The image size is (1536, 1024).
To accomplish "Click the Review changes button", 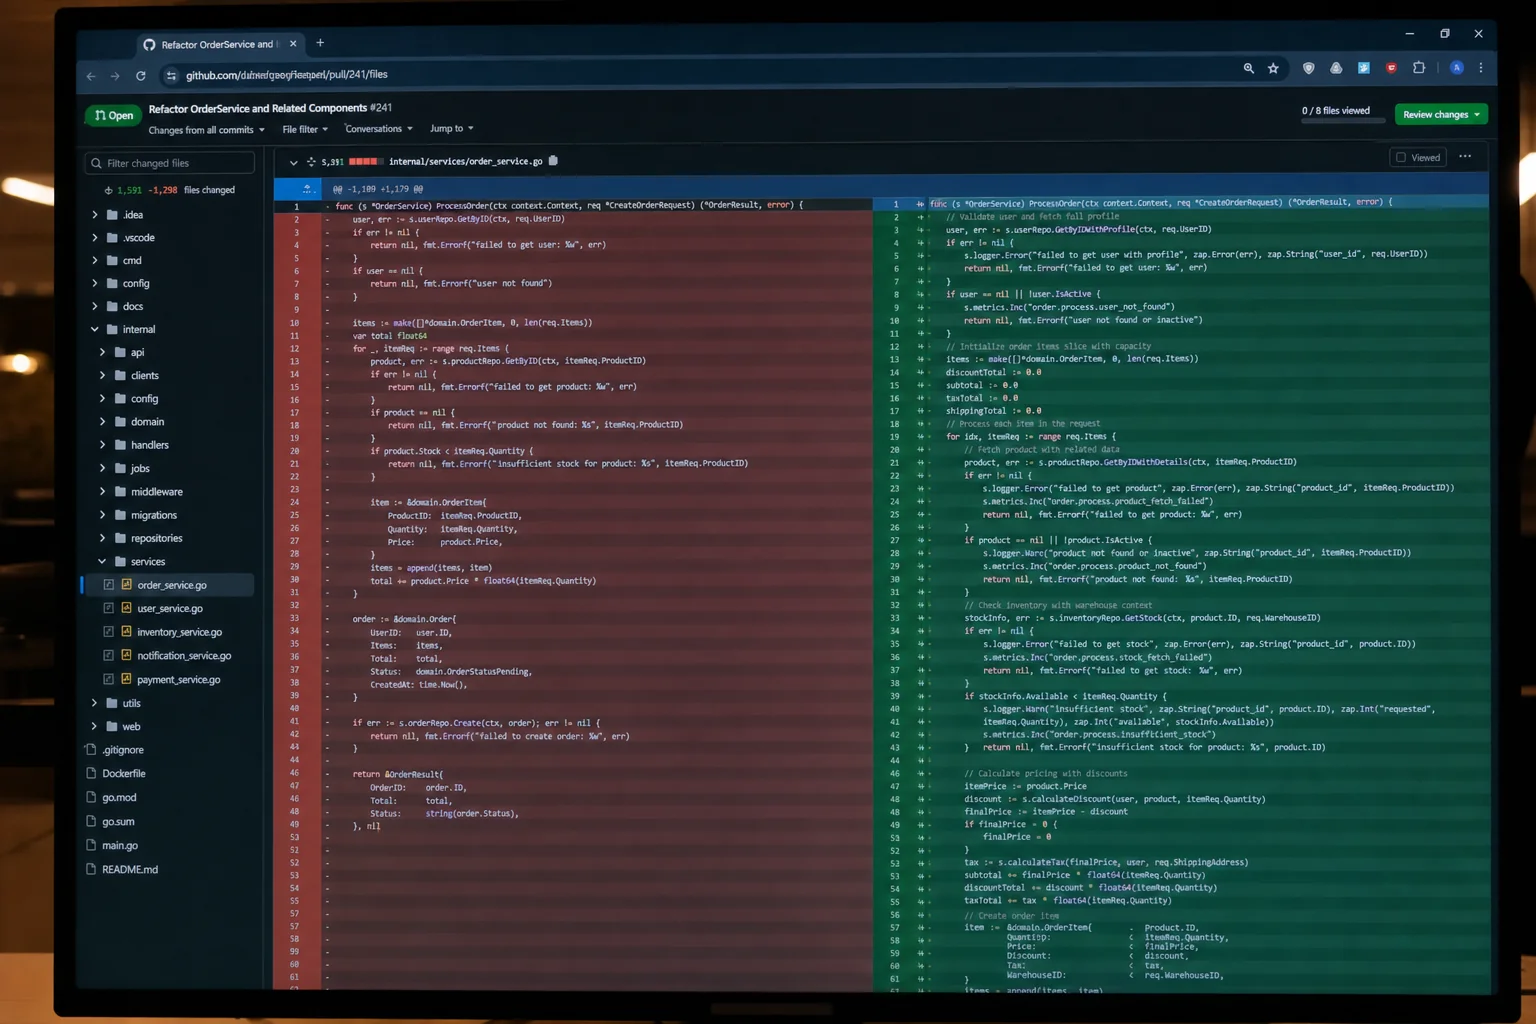I will [1441, 115].
